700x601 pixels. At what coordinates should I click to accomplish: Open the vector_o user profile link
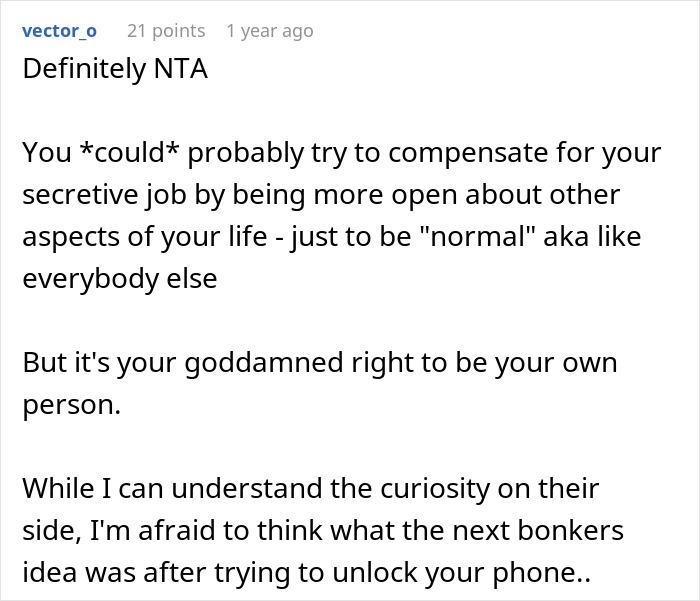(x=59, y=31)
